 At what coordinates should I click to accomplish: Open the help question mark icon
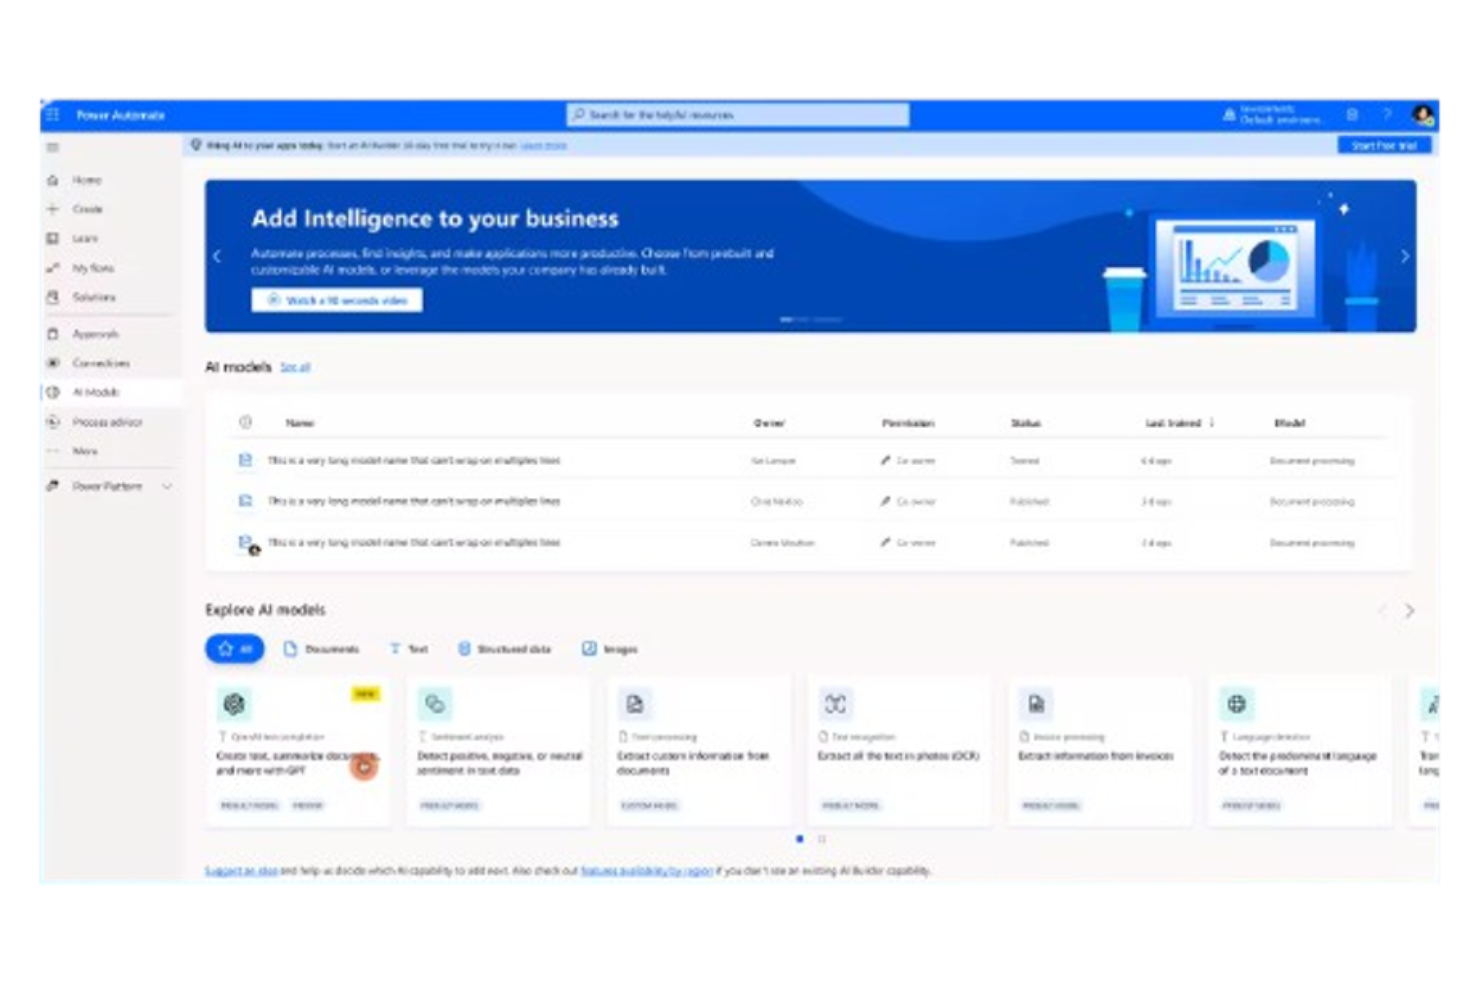pyautogui.click(x=1387, y=115)
